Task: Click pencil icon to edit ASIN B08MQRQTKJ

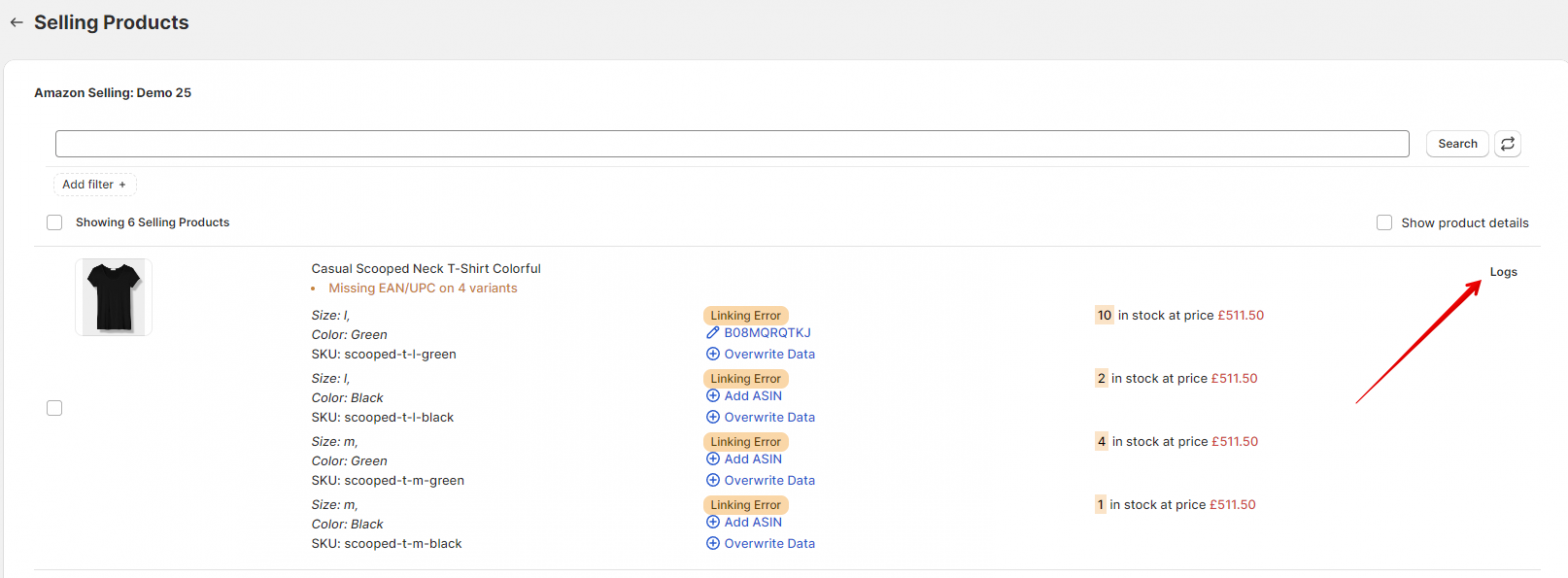Action: pyautogui.click(x=713, y=332)
